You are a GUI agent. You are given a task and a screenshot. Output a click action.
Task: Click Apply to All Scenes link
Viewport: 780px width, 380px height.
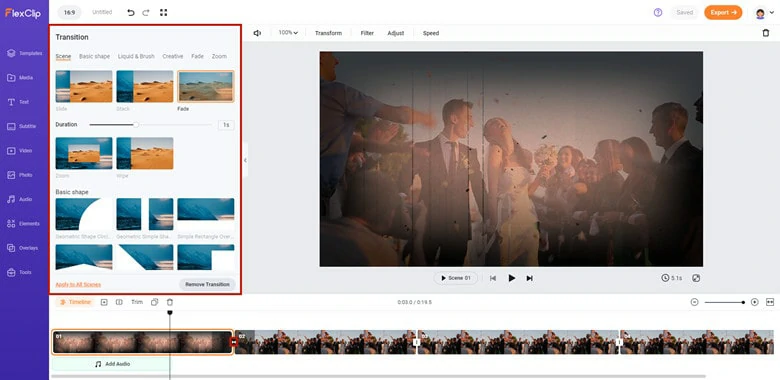coord(78,285)
